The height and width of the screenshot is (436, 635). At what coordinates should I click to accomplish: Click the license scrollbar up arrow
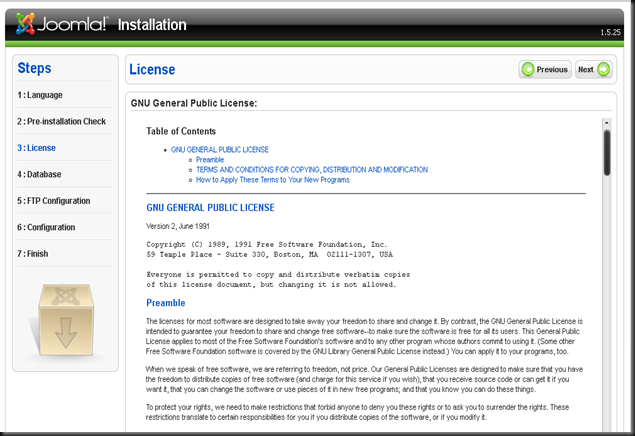click(x=607, y=123)
